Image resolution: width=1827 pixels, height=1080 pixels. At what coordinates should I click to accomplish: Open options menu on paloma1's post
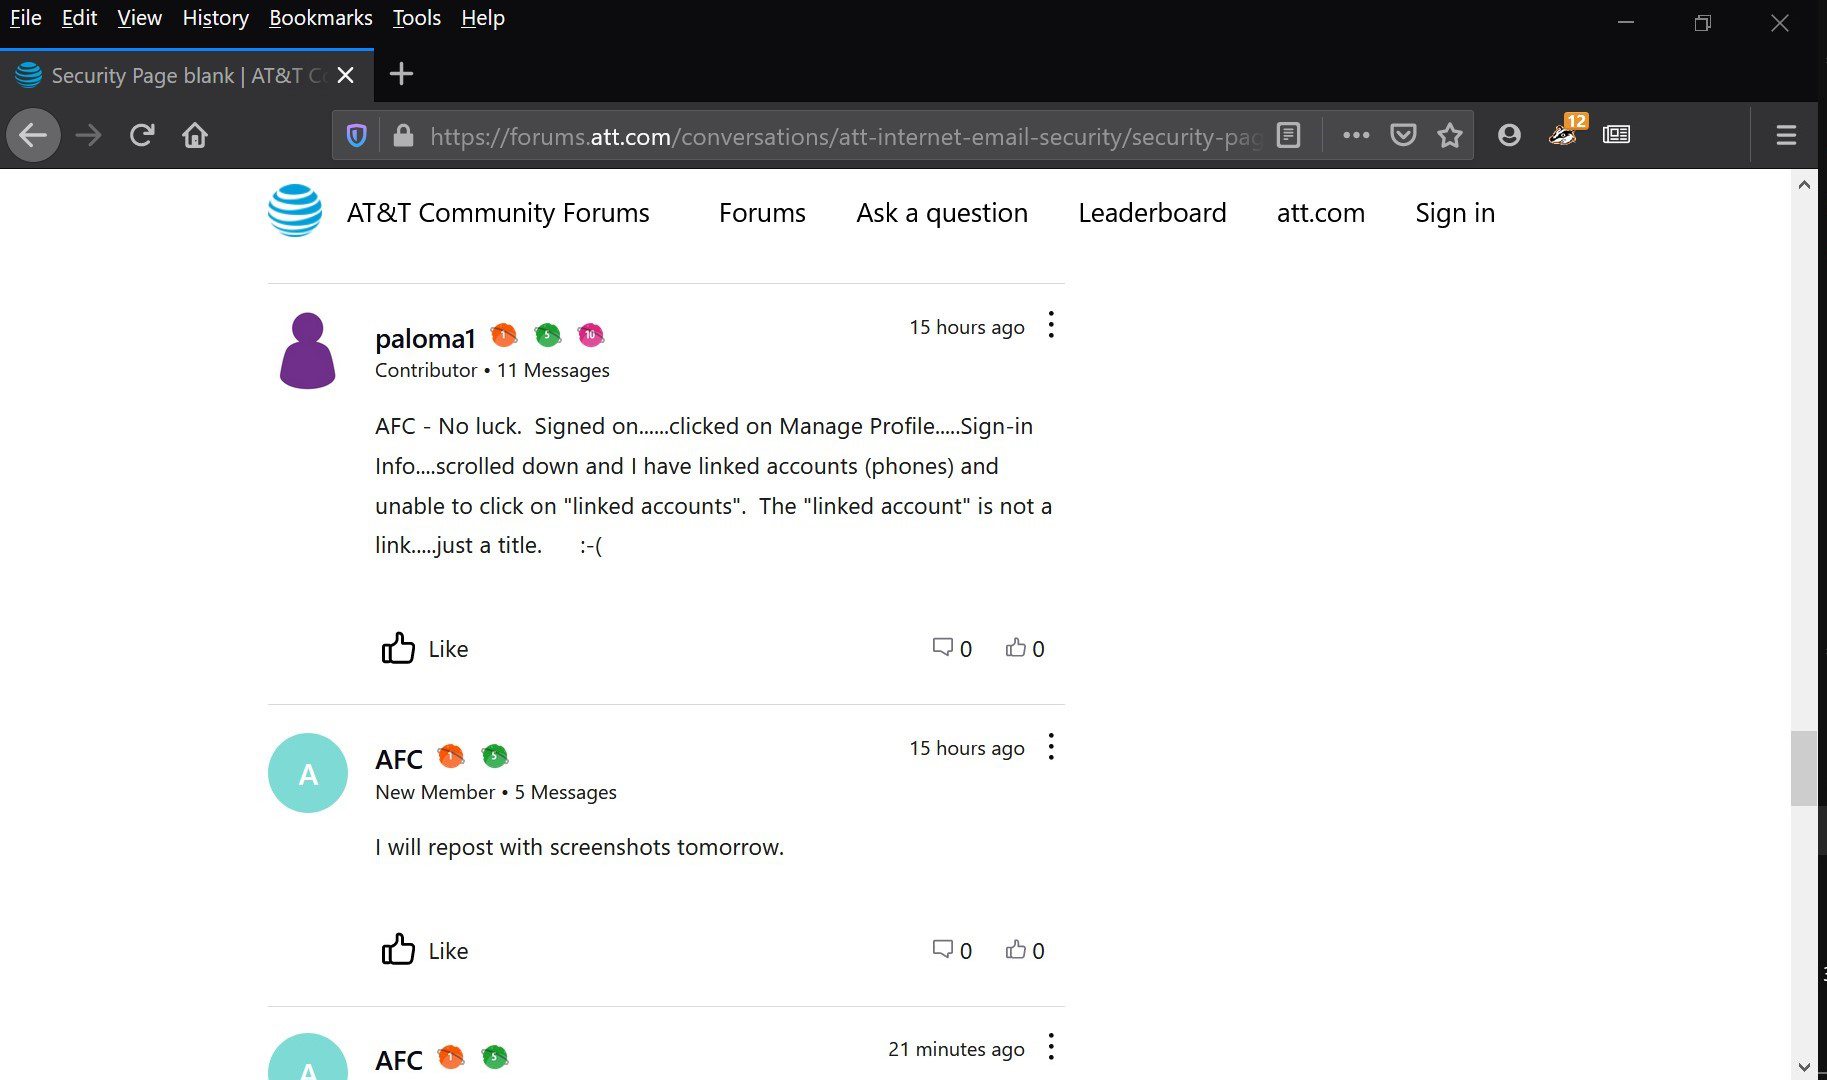point(1051,325)
